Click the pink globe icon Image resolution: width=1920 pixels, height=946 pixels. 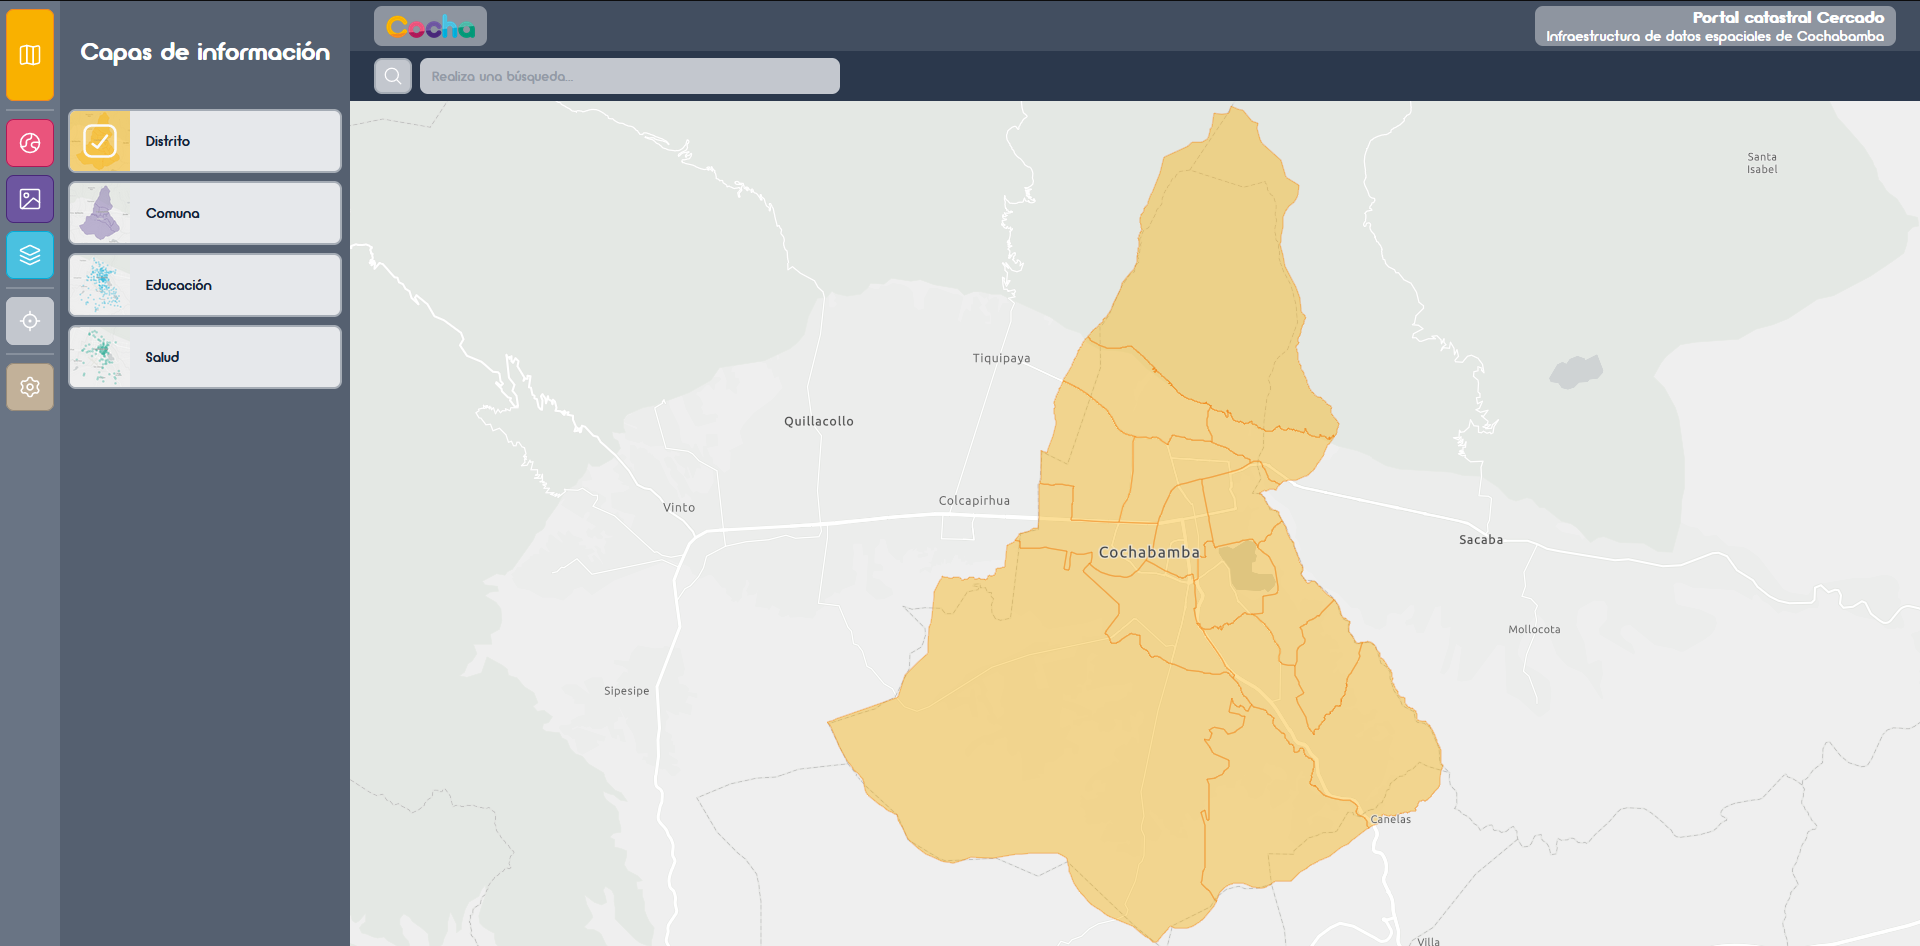[x=30, y=143]
